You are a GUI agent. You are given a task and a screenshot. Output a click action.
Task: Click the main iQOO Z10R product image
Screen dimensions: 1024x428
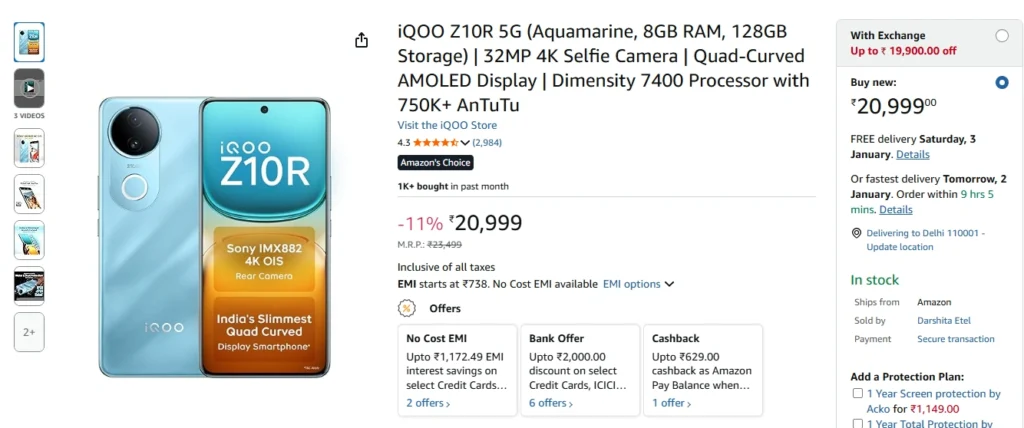point(214,237)
